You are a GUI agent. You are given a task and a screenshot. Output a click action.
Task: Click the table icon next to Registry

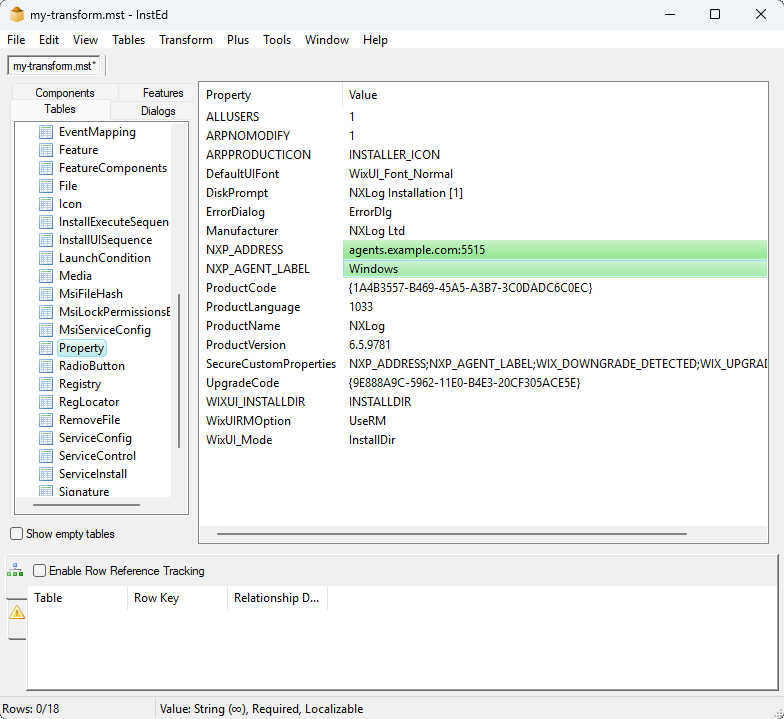pyautogui.click(x=45, y=384)
